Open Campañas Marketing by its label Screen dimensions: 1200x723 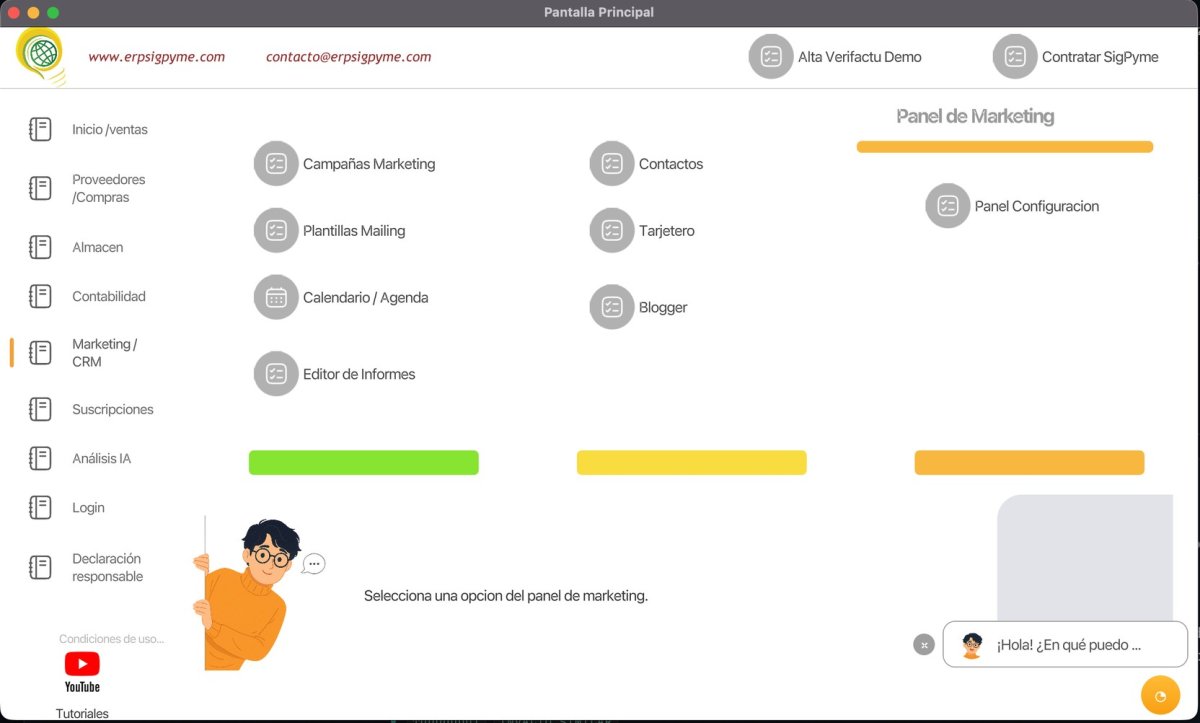point(369,164)
